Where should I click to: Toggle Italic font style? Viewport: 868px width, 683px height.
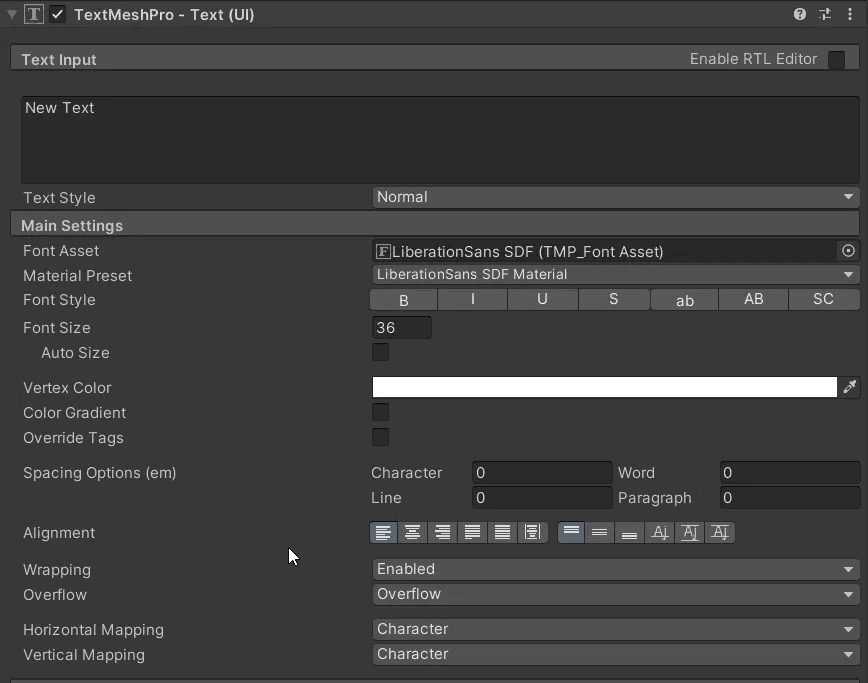tap(473, 299)
